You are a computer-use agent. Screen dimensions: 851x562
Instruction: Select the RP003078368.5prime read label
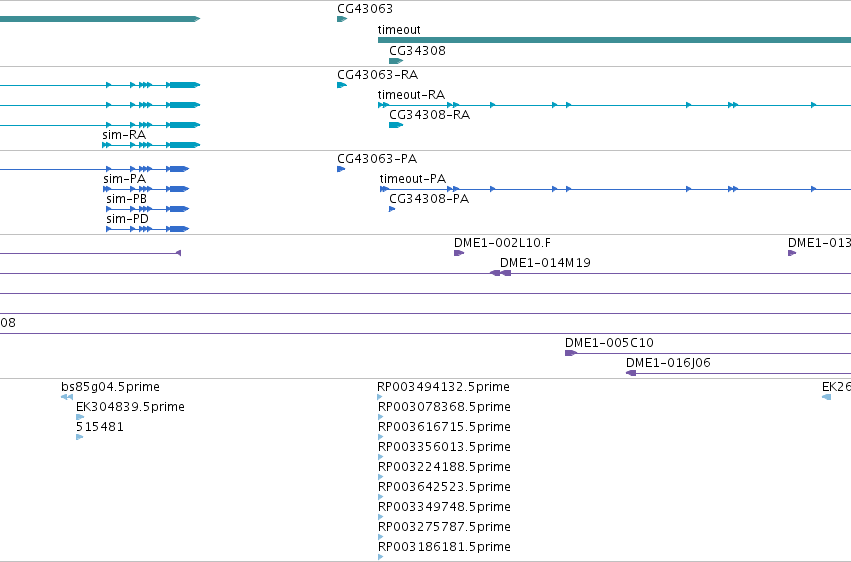444,407
